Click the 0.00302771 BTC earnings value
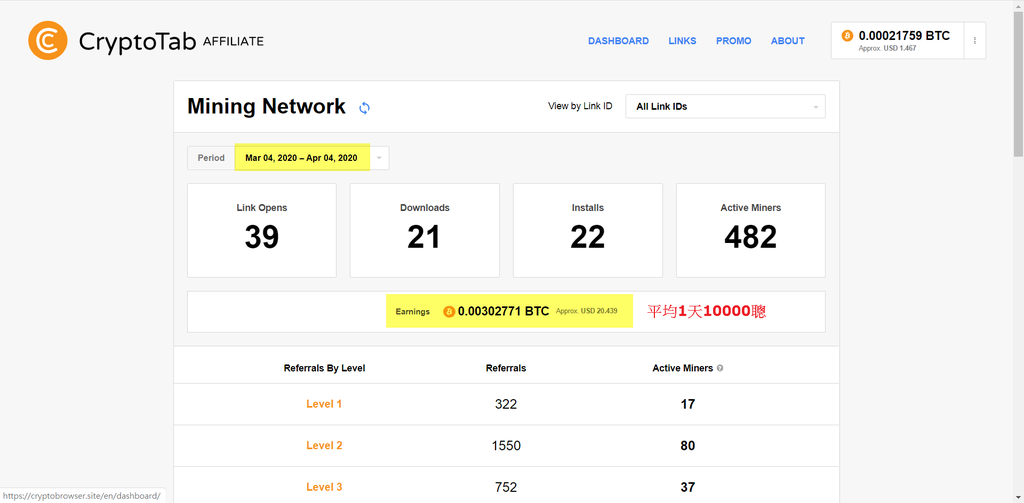The image size is (1024, 503). 504,312
